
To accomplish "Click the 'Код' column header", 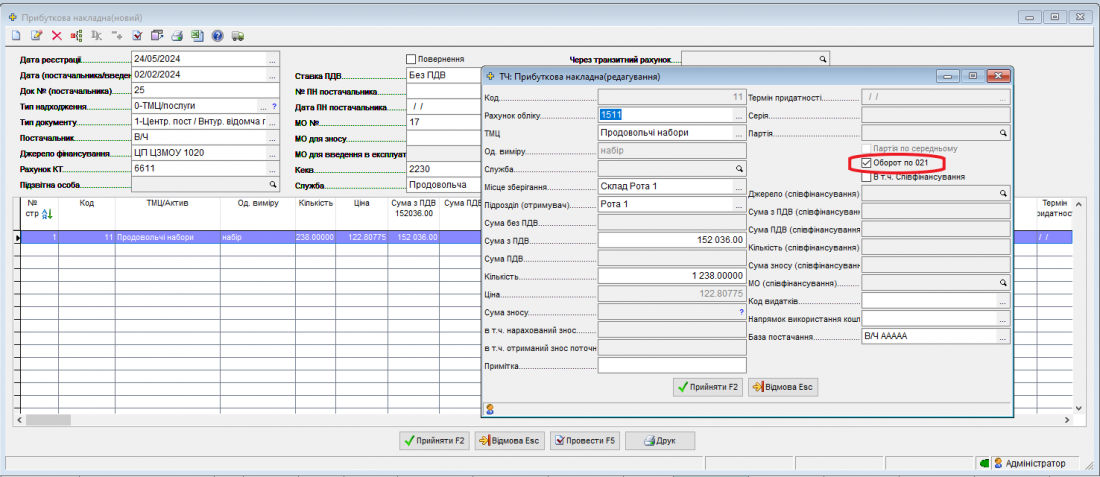I will point(87,203).
